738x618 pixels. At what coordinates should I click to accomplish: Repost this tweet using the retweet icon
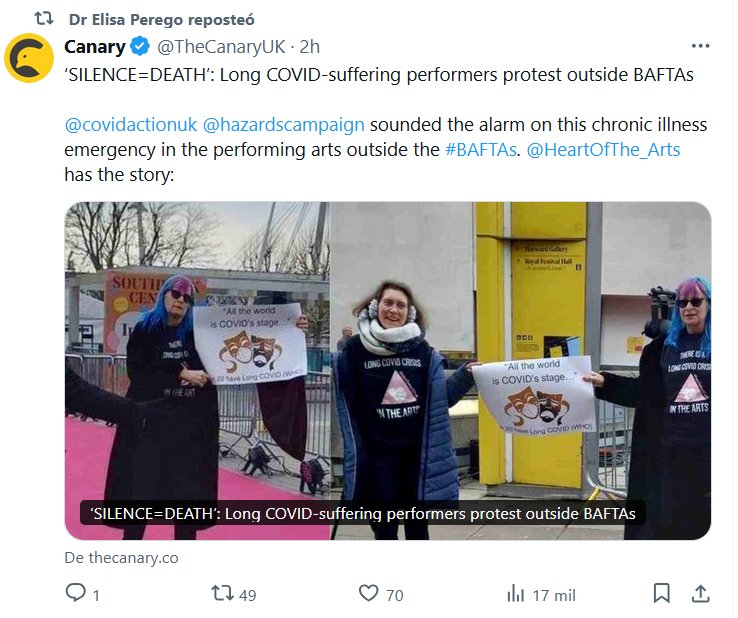[222, 593]
